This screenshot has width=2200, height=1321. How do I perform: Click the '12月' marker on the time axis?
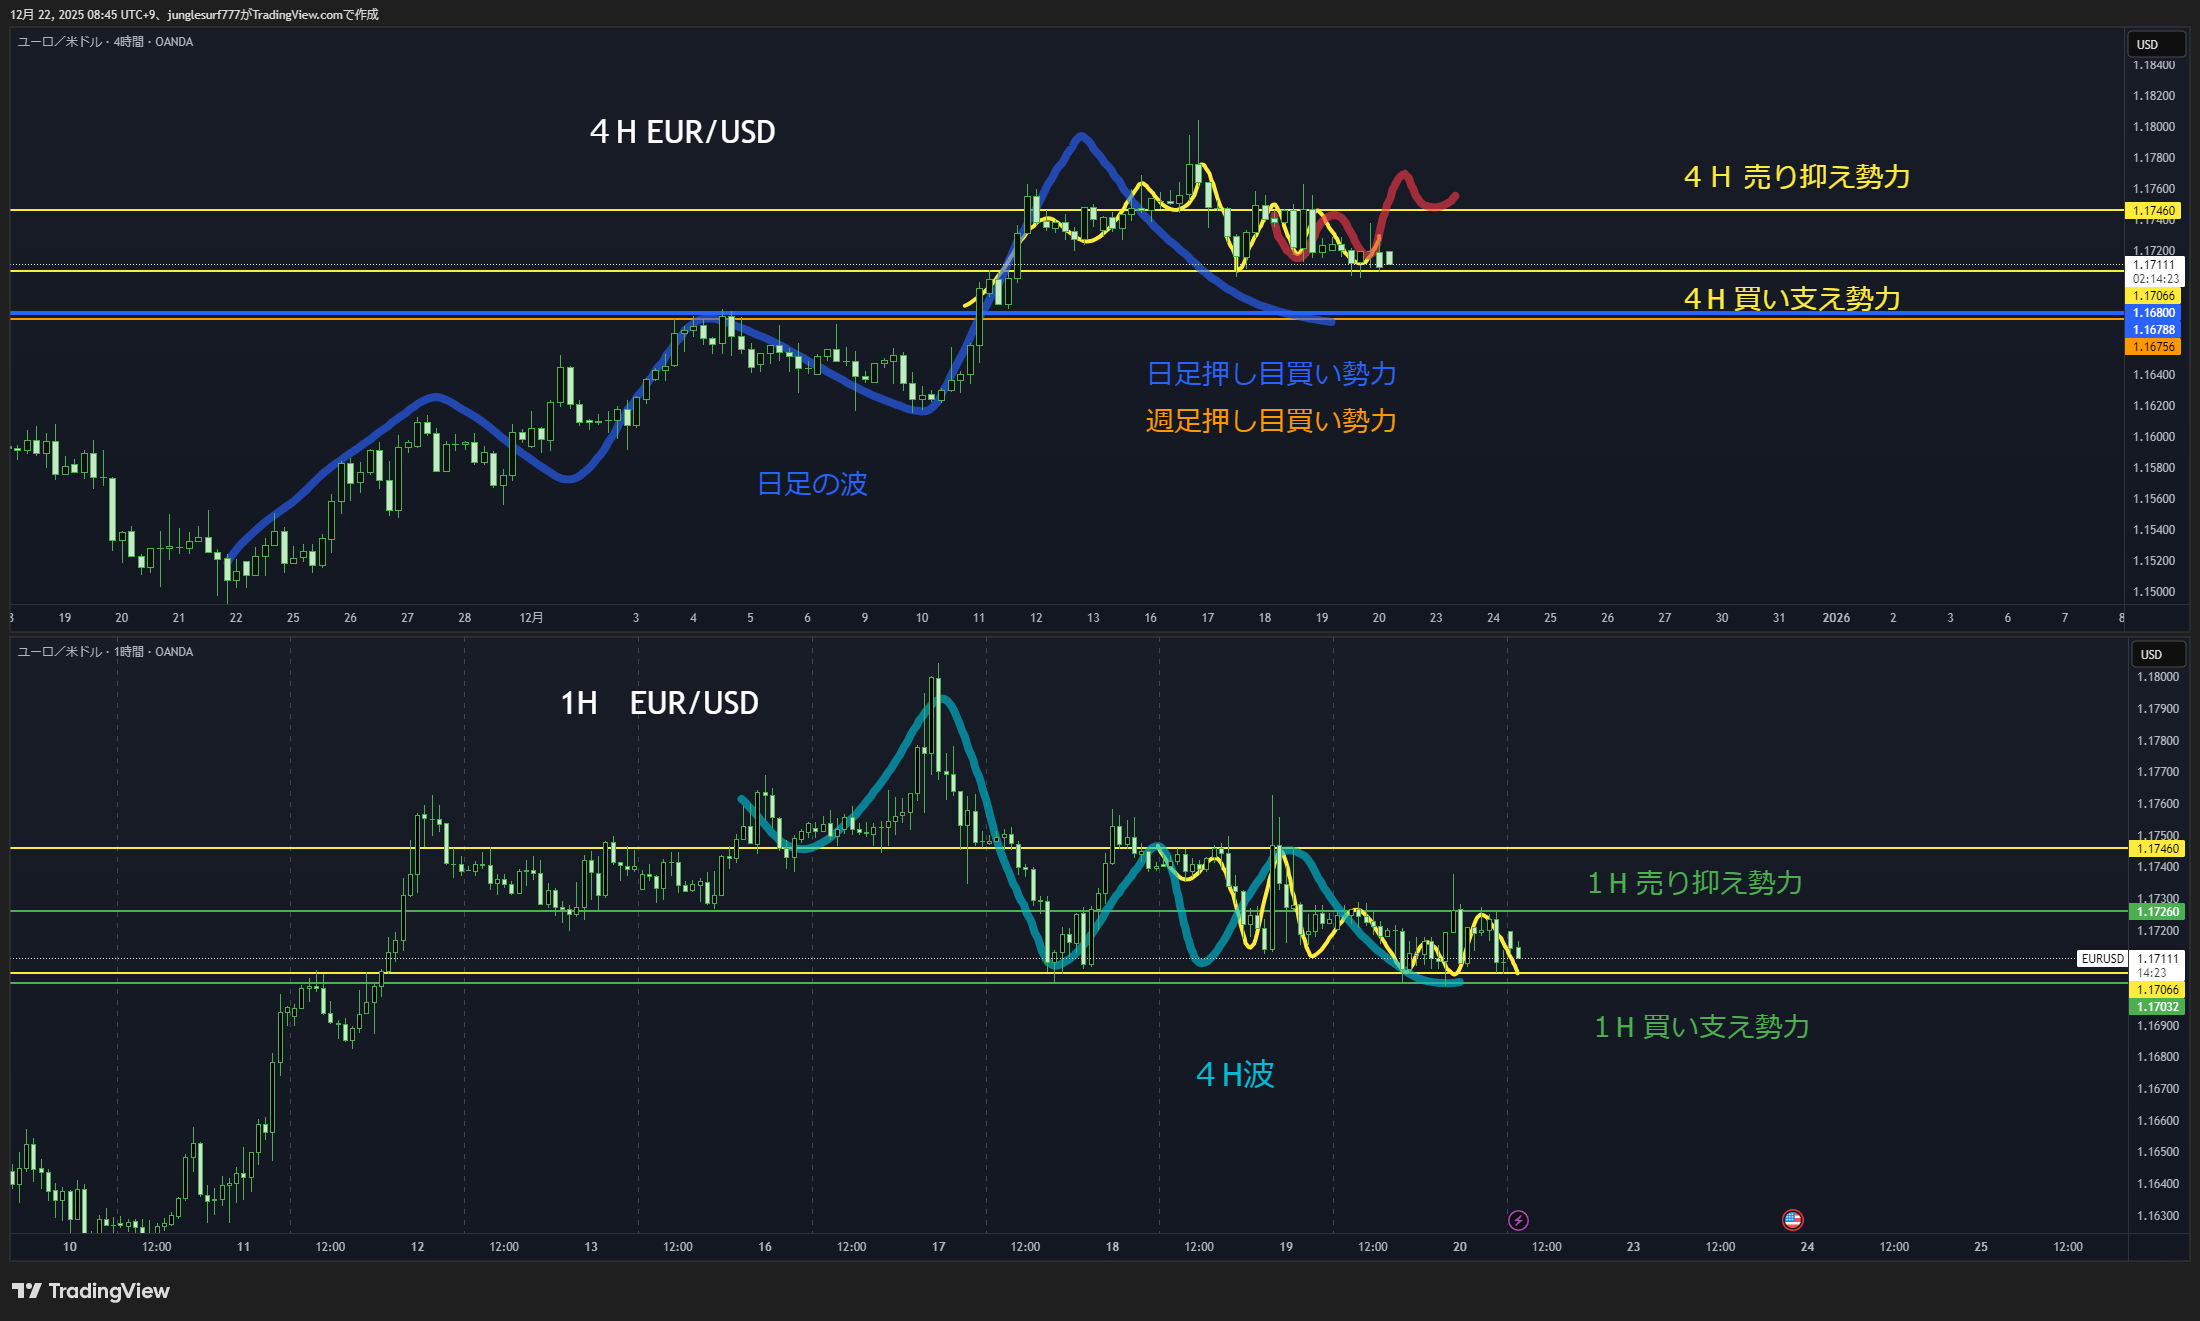tap(531, 618)
